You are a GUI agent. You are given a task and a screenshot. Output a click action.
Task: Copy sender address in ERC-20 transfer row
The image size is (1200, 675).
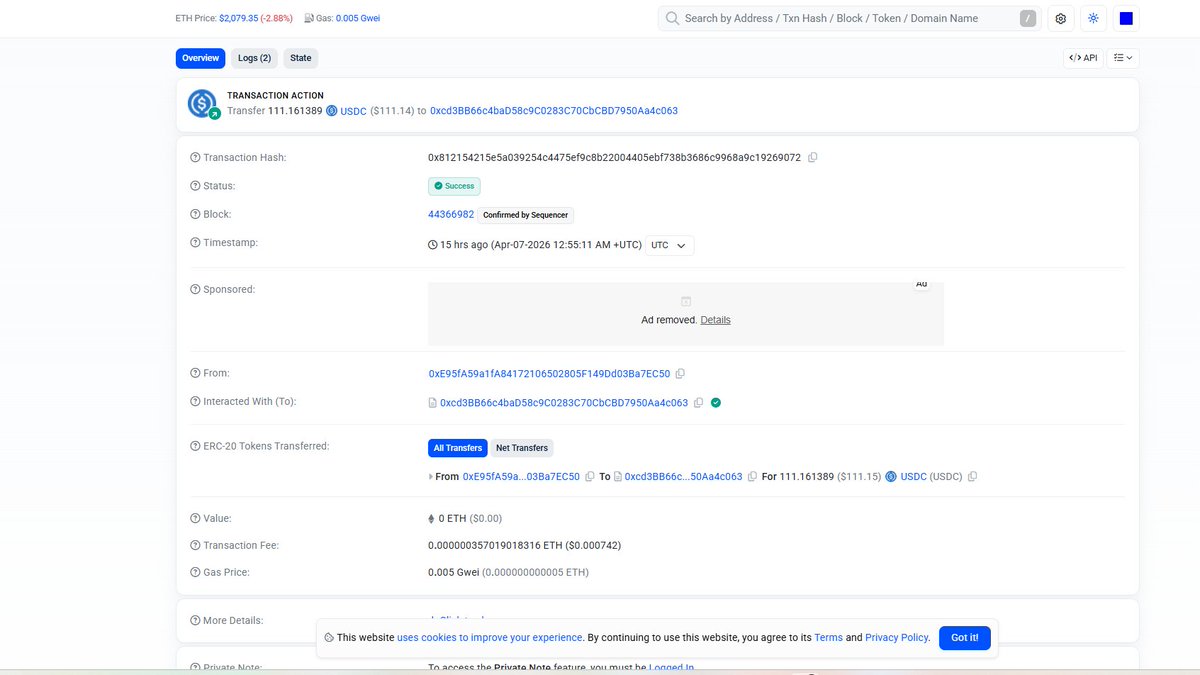click(590, 477)
